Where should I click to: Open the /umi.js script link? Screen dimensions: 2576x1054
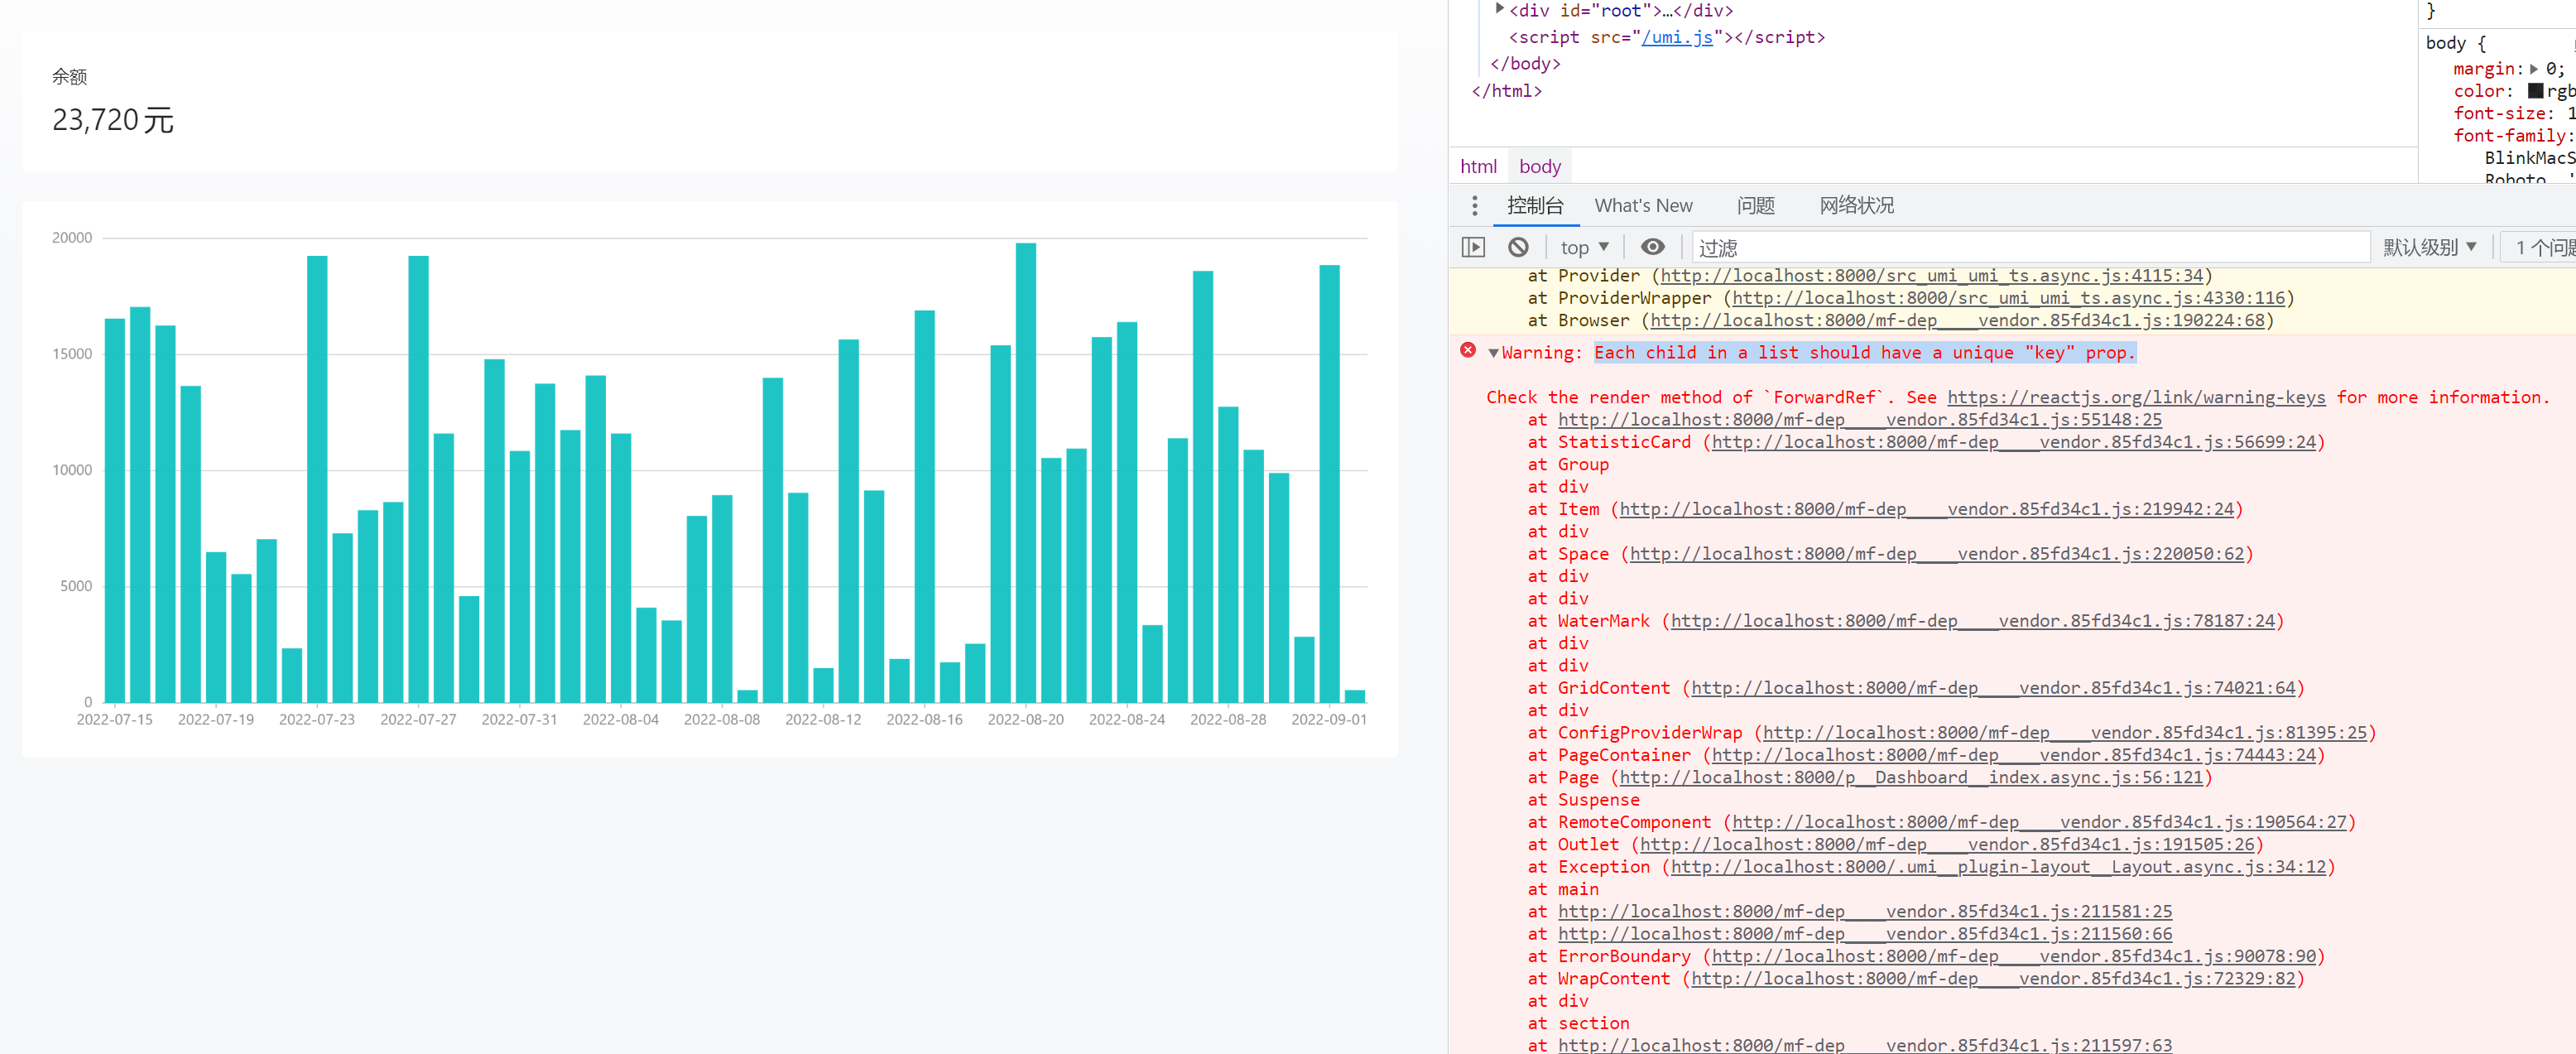(x=1676, y=37)
